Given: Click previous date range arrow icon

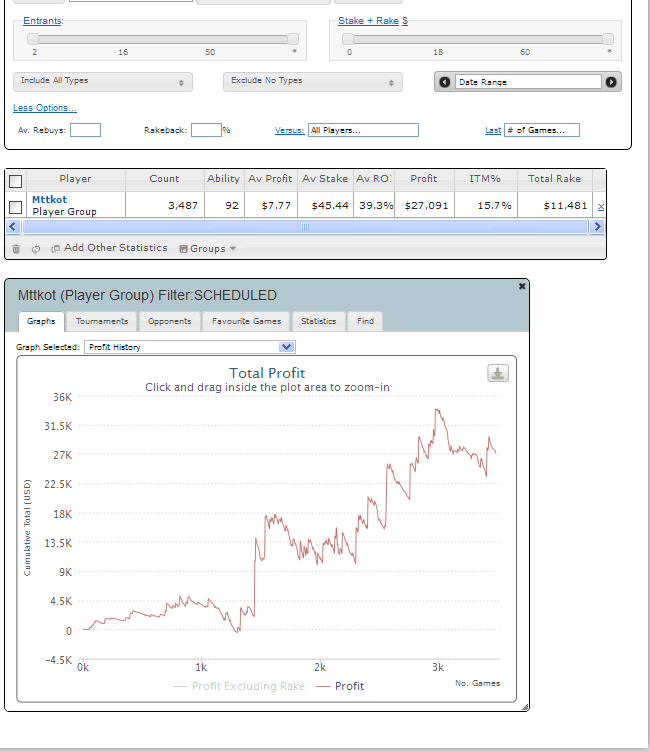Looking at the screenshot, I should [445, 82].
